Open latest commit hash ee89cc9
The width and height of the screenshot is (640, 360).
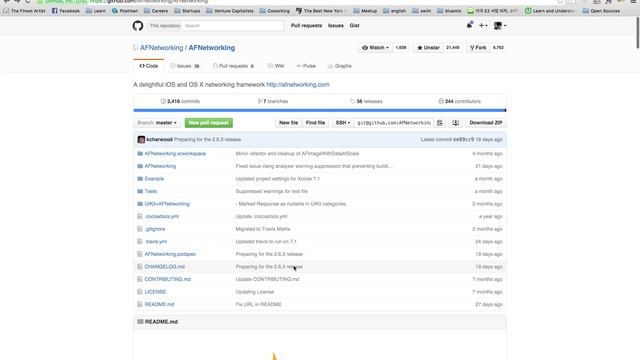463,140
